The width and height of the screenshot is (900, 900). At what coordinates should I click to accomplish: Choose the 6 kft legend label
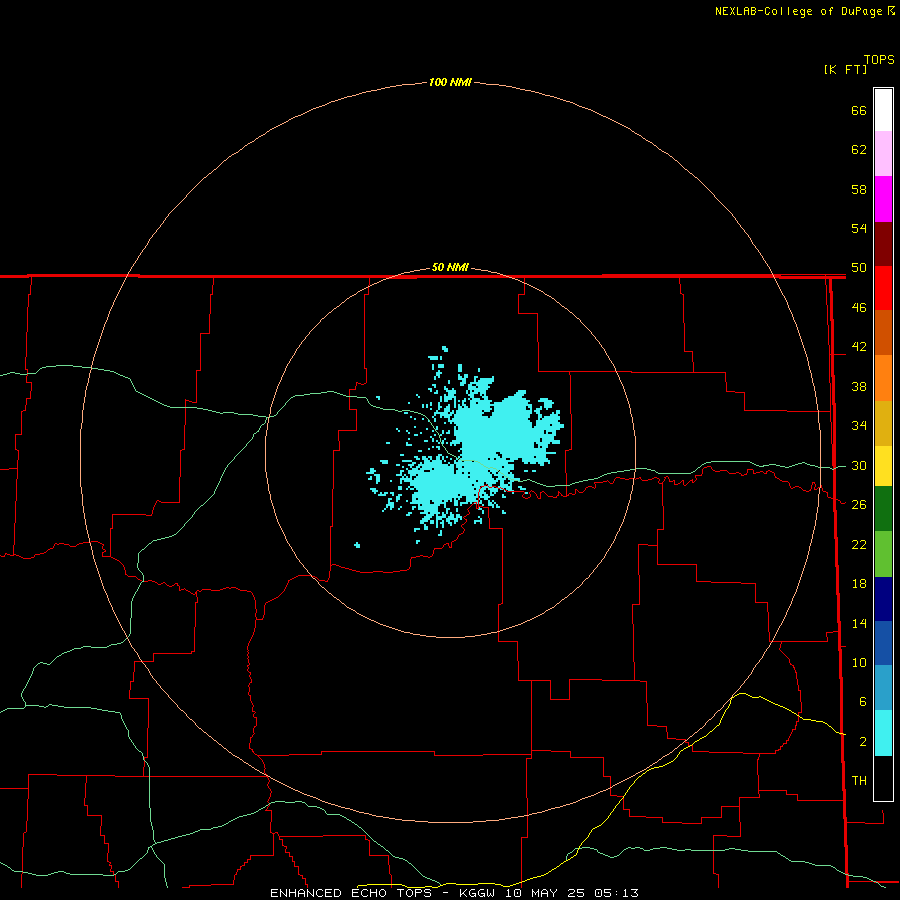pyautogui.click(x=862, y=702)
